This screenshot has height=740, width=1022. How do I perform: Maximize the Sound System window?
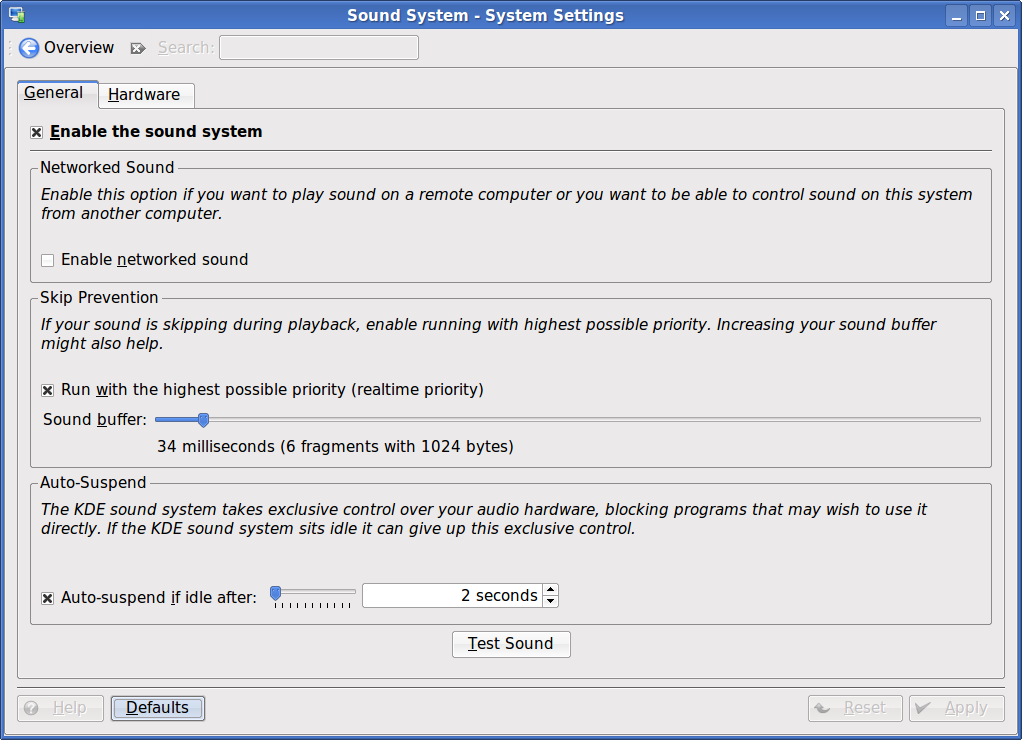point(980,15)
